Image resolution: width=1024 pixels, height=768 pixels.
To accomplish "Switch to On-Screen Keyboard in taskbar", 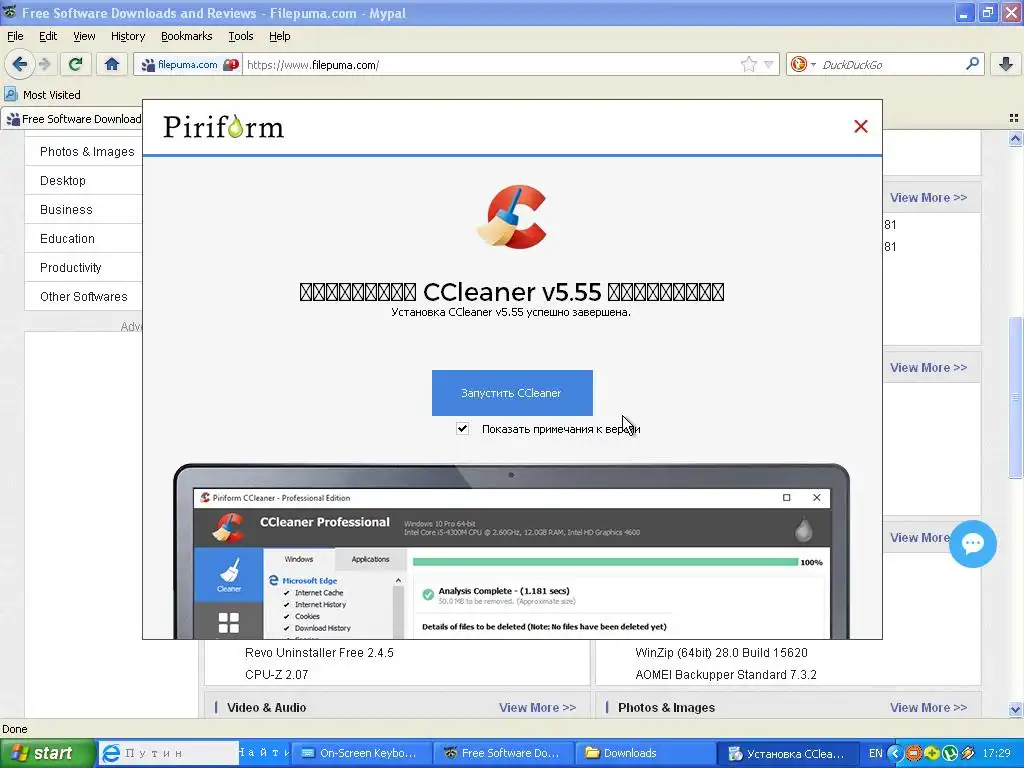I will point(361,753).
